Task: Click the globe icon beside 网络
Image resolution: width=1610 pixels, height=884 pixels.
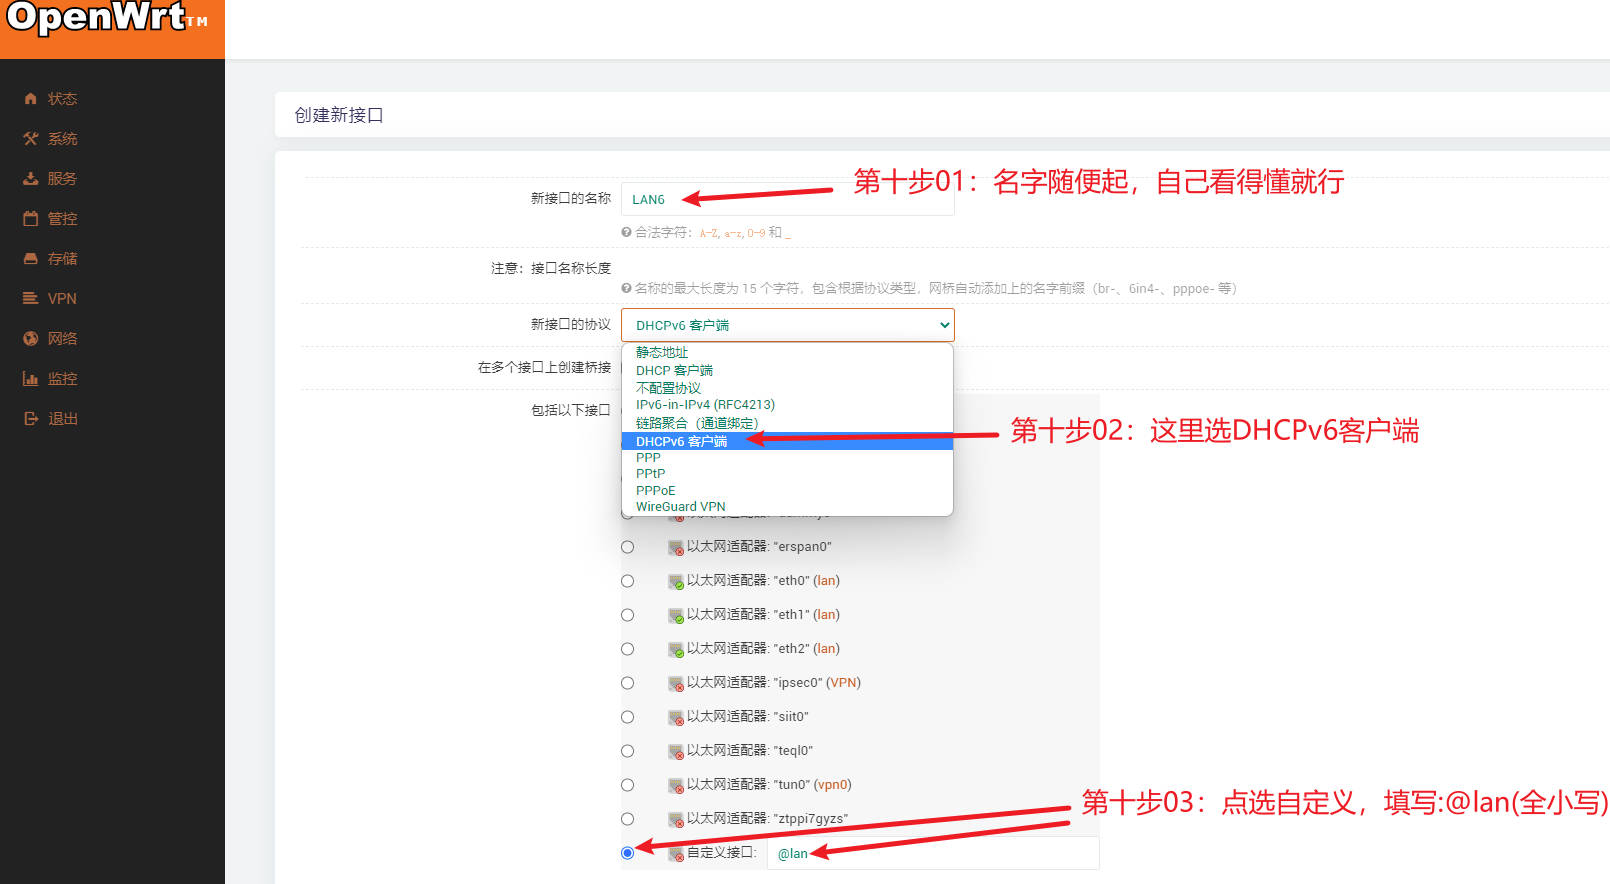Action: pyautogui.click(x=30, y=339)
